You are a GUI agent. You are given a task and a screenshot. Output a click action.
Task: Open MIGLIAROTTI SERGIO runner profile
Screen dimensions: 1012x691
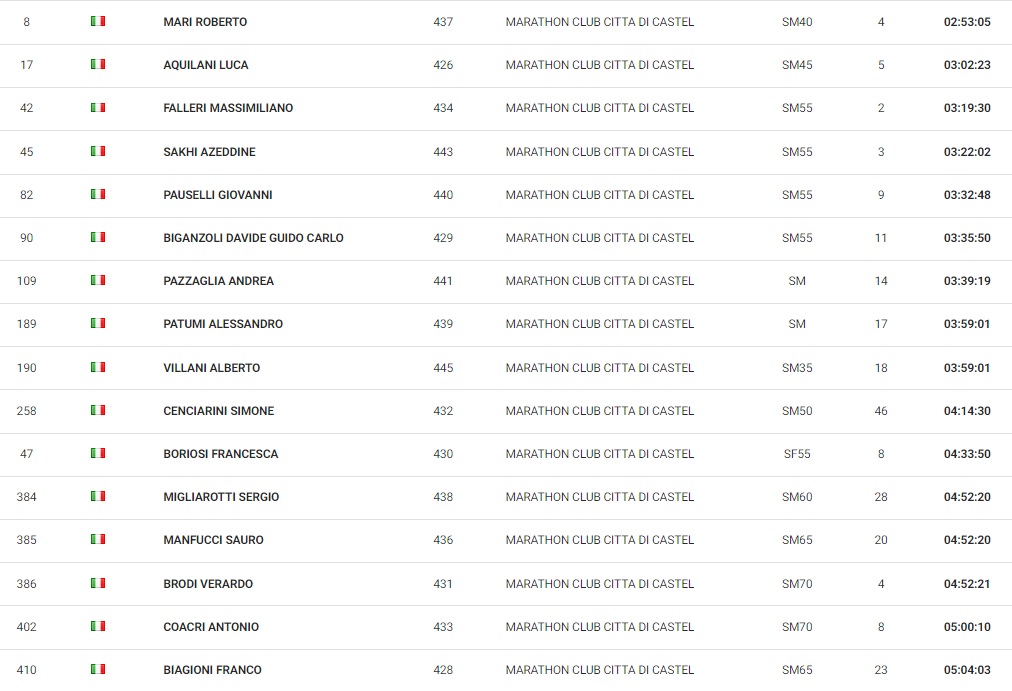click(221, 497)
